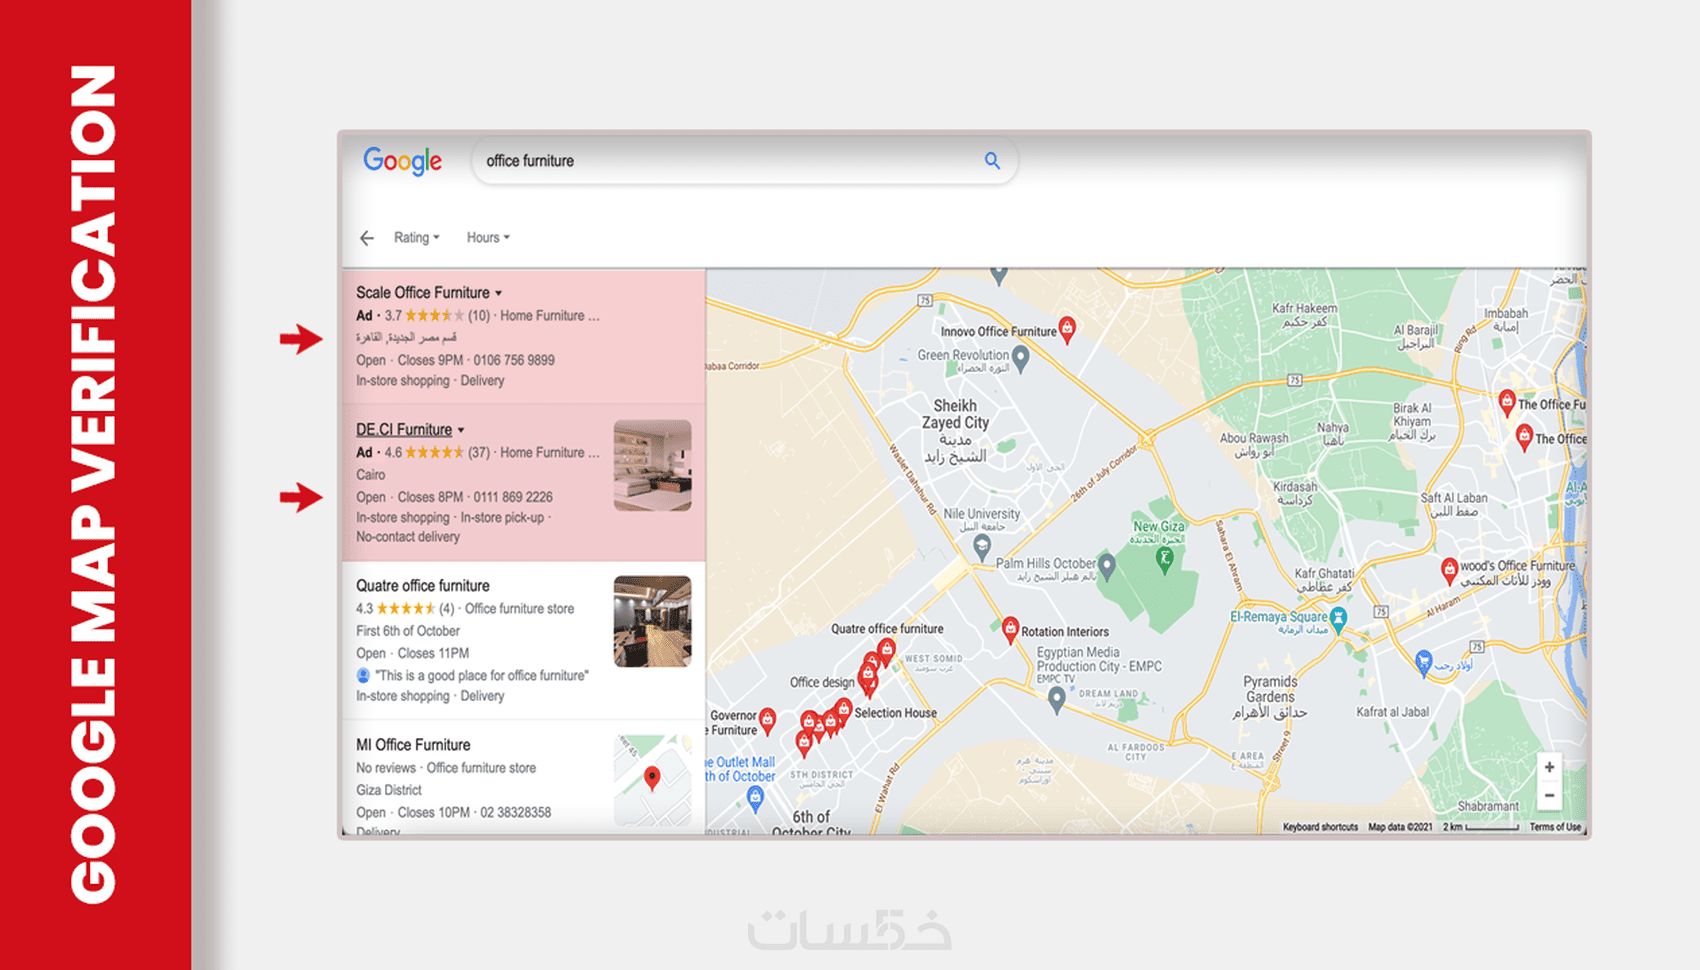Click the DE.CI Furniture phone number 0111 869 2226
This screenshot has width=1700, height=970.
point(513,497)
